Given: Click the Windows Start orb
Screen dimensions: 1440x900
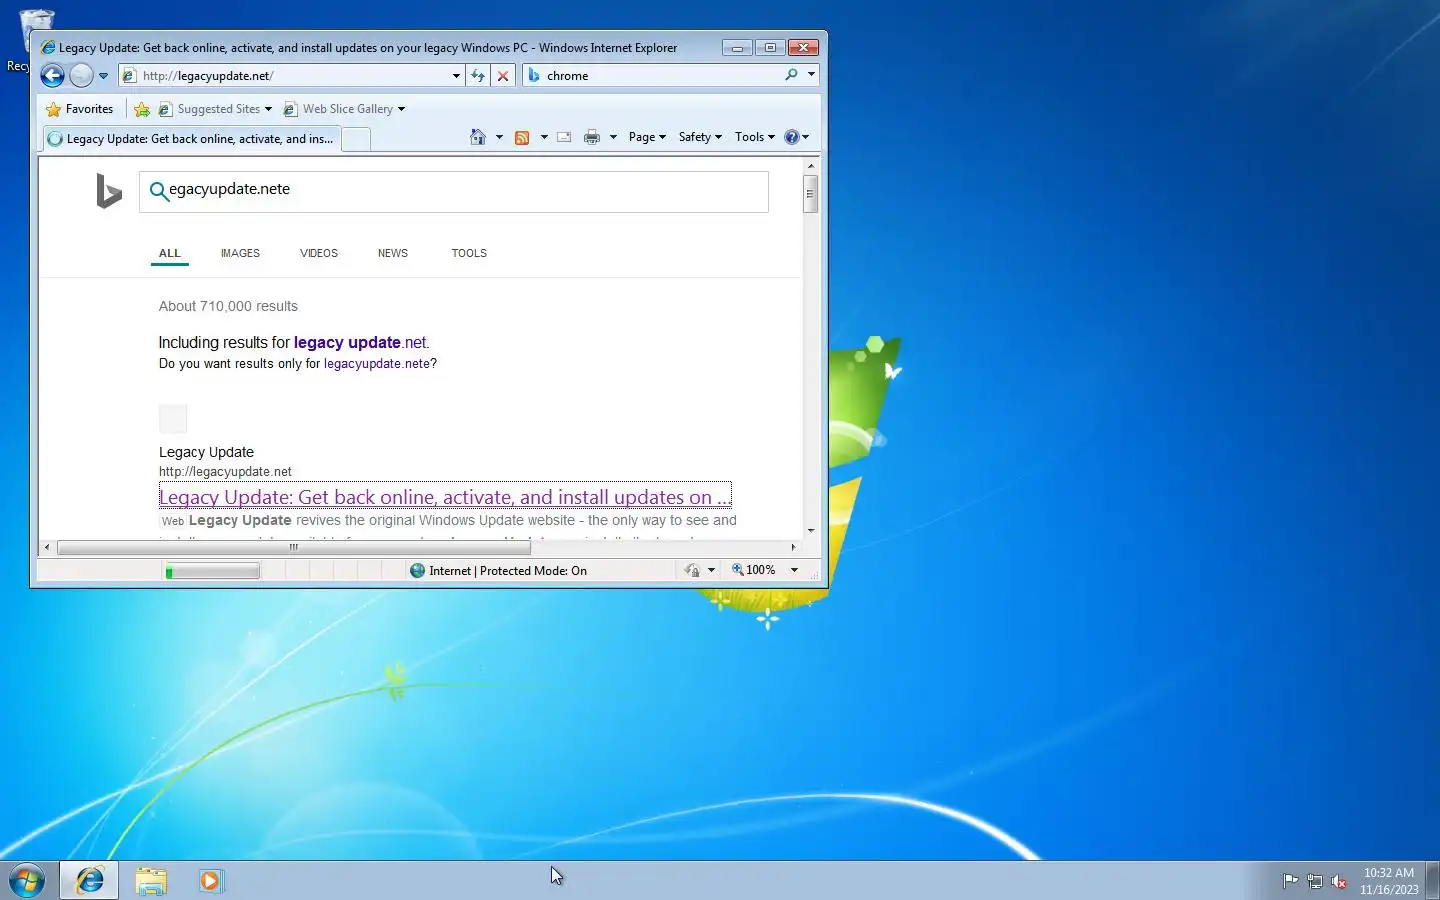Looking at the screenshot, I should (27, 881).
